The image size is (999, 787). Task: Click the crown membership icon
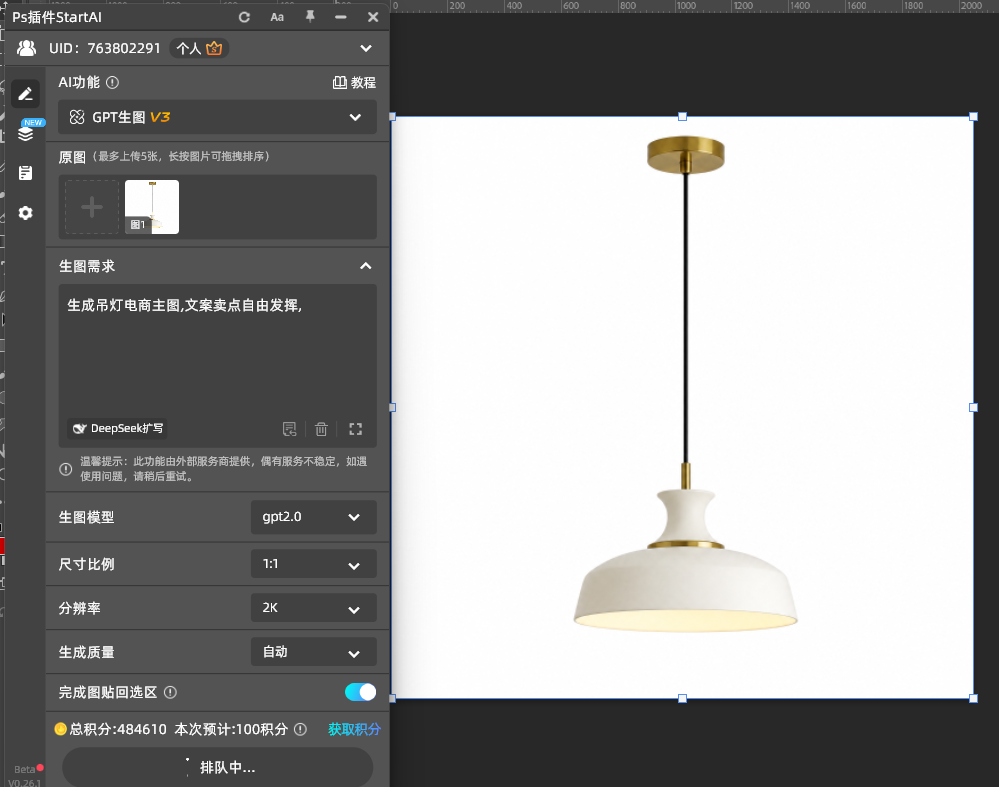pos(215,48)
